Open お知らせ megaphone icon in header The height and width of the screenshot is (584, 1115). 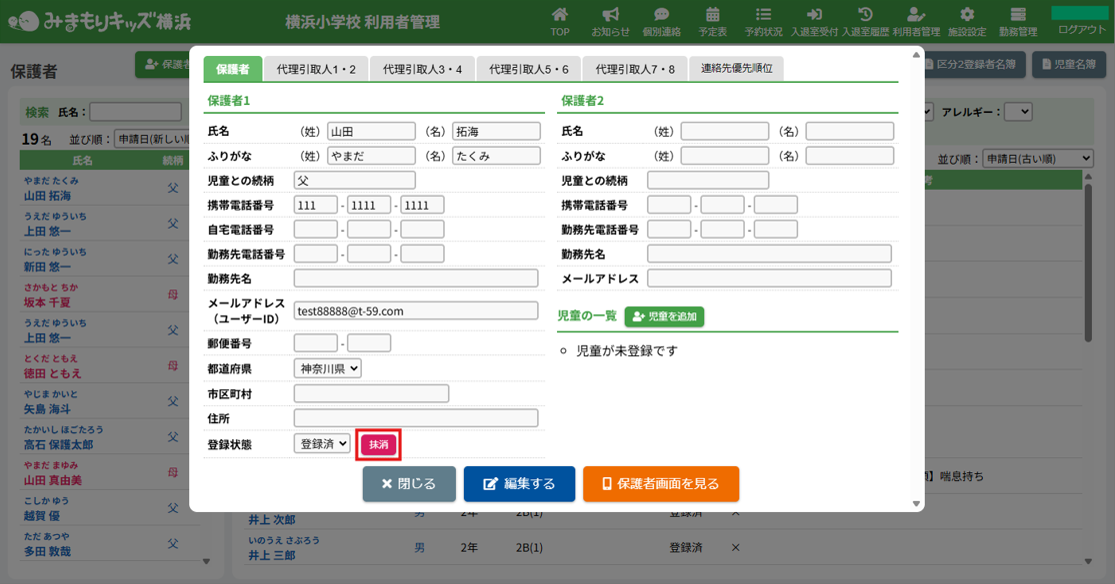(x=610, y=15)
